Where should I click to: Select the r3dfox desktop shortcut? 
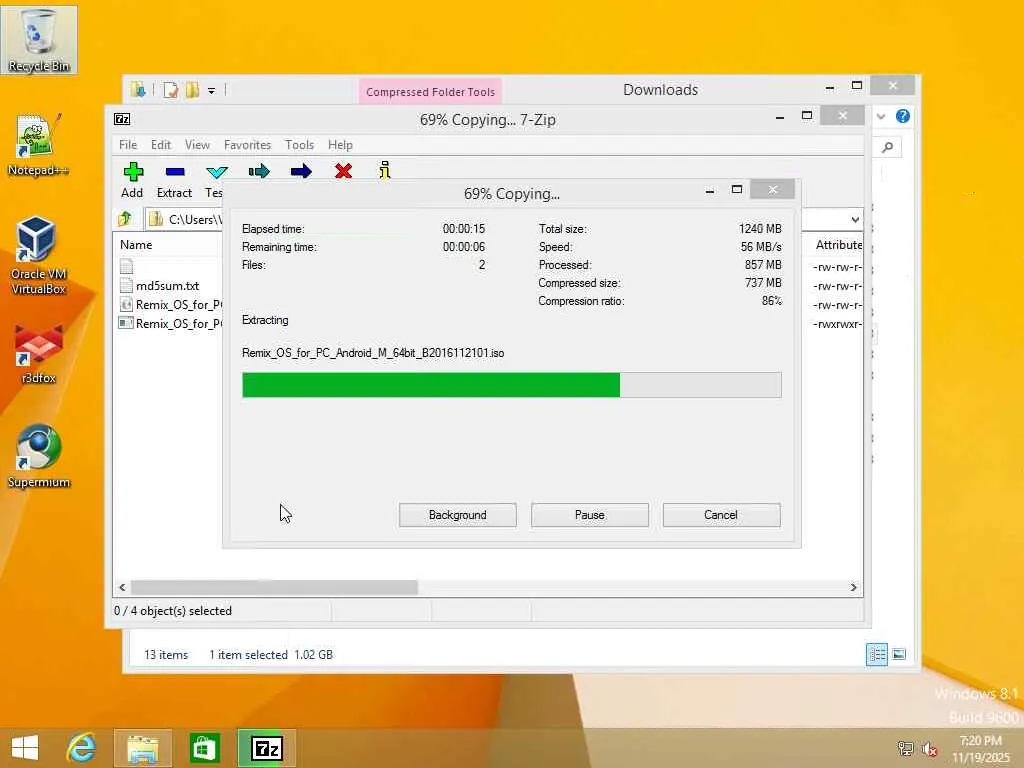pos(38,353)
